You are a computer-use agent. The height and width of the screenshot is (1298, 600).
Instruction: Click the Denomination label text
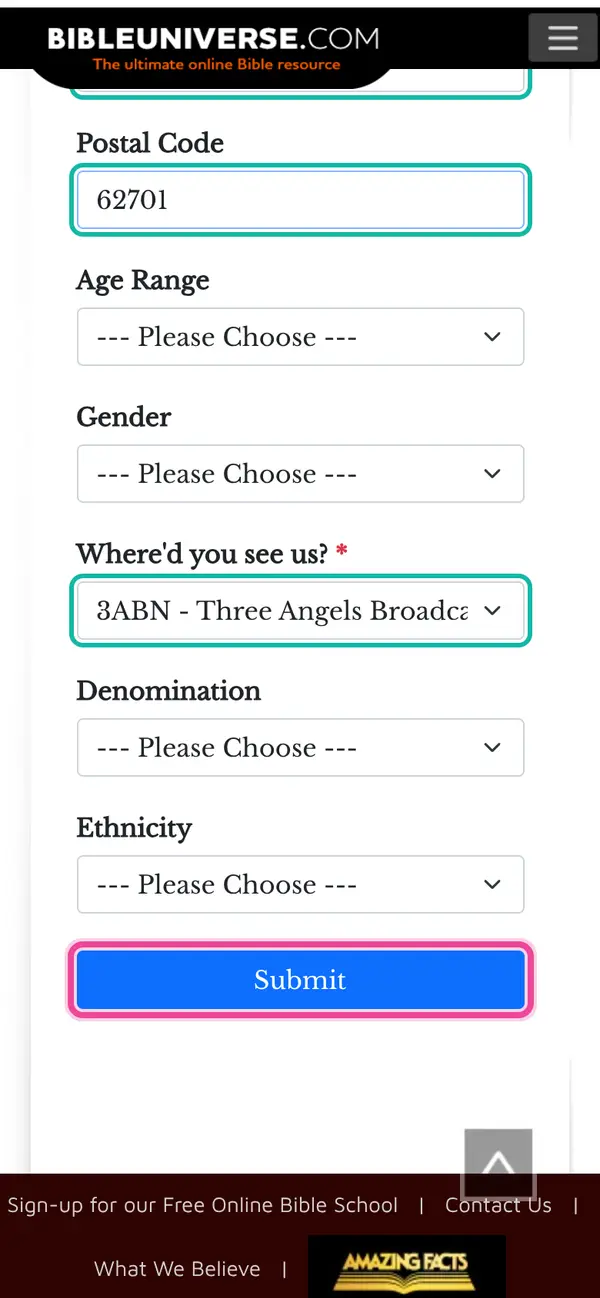pos(169,691)
